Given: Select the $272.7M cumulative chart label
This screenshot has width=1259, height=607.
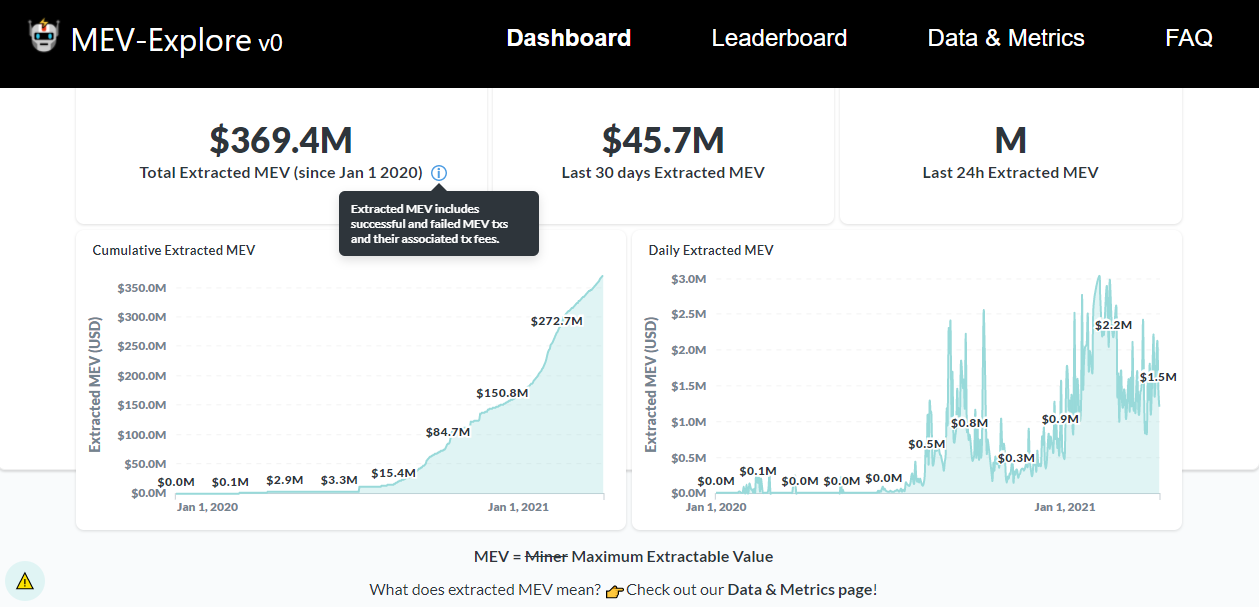Looking at the screenshot, I should 556,321.
